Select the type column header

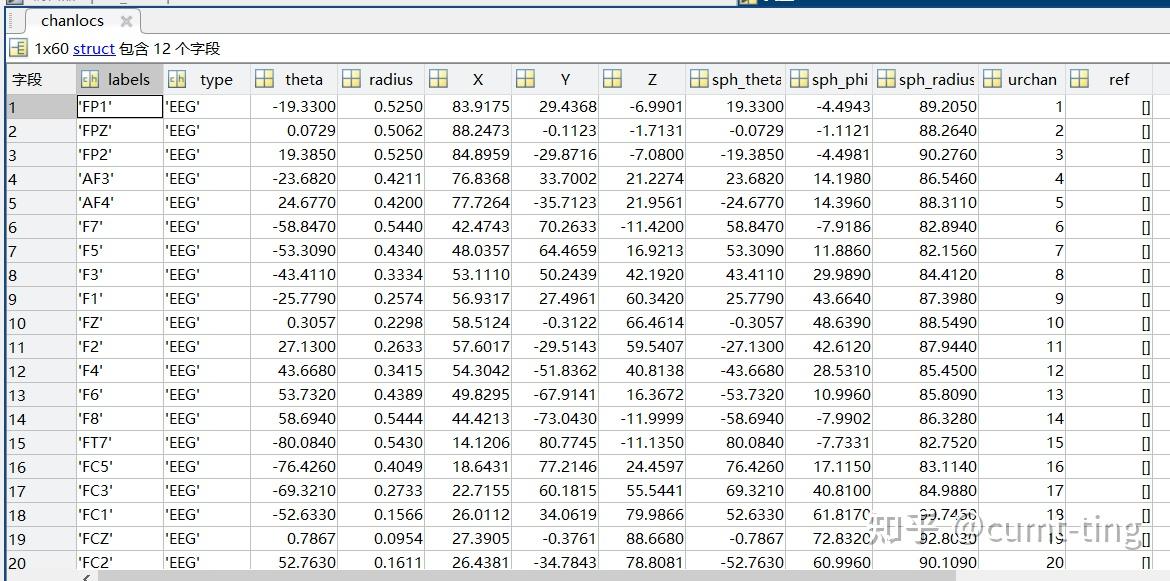click(x=207, y=80)
